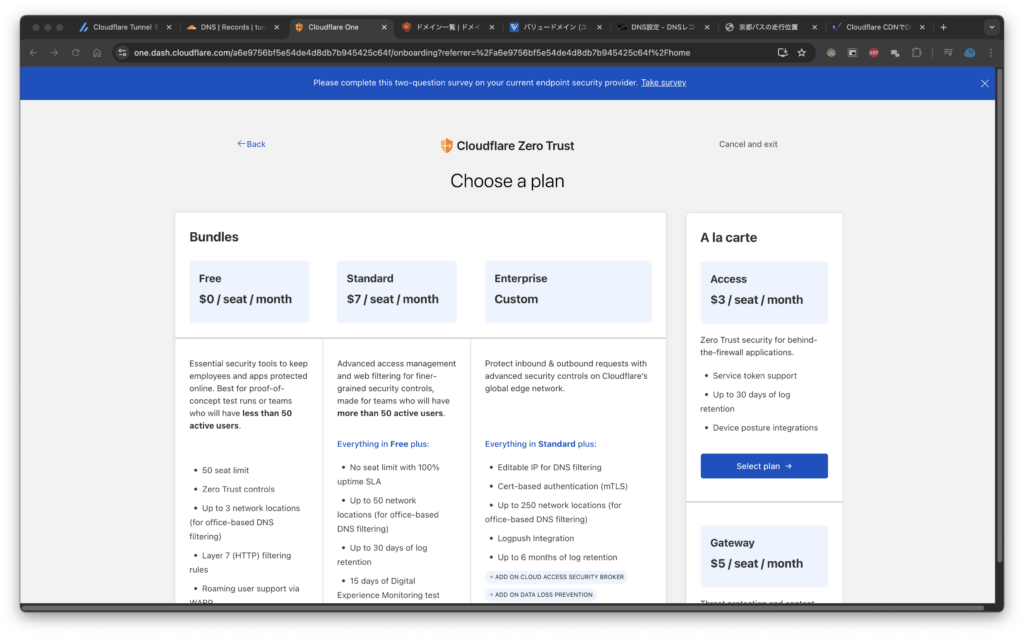
Task: Open a new browser tab
Action: (x=944, y=27)
